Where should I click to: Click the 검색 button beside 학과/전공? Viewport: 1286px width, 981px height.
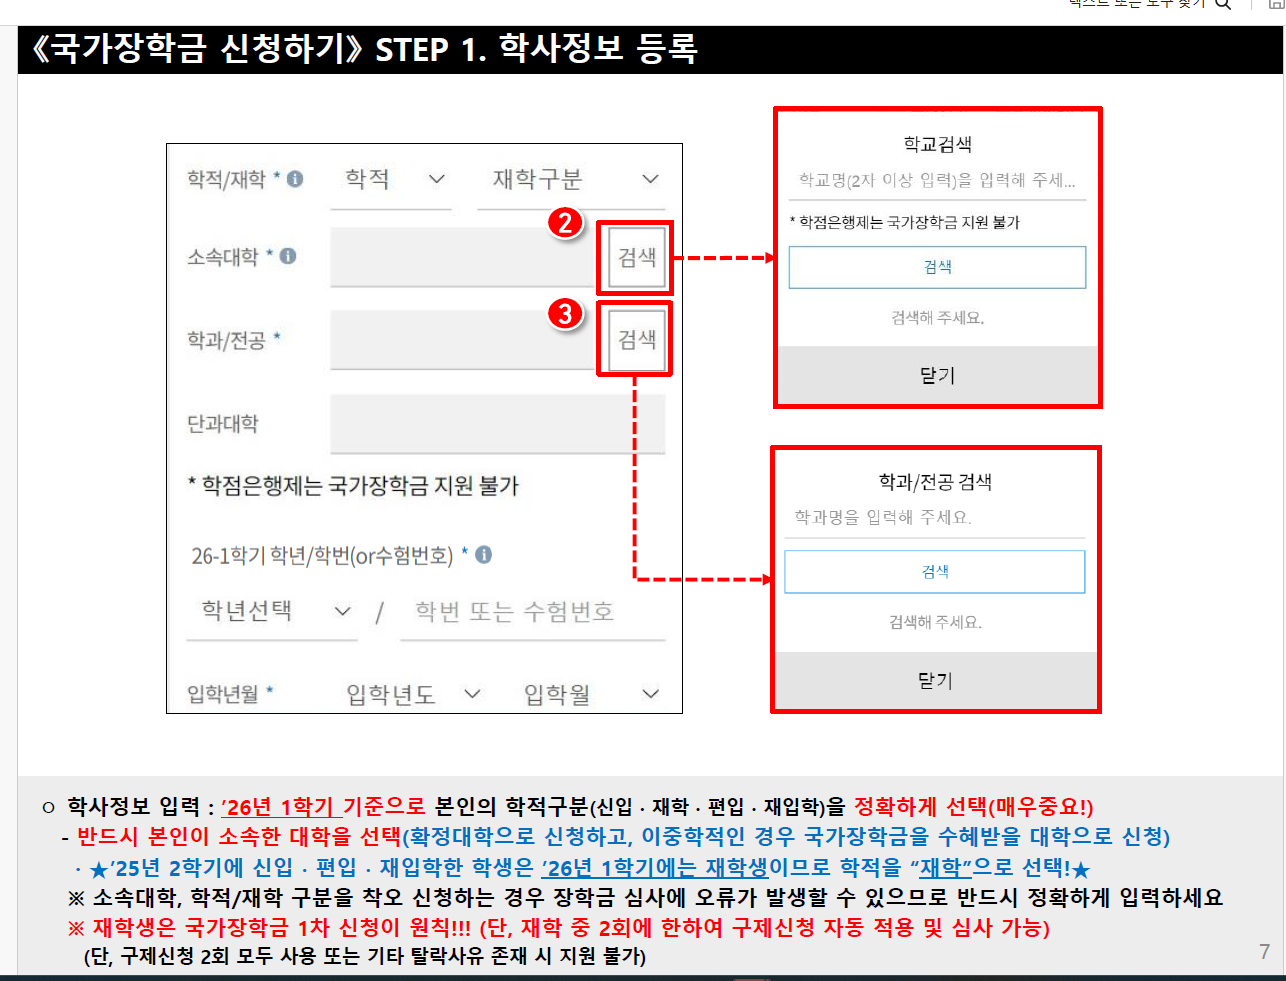635,338
